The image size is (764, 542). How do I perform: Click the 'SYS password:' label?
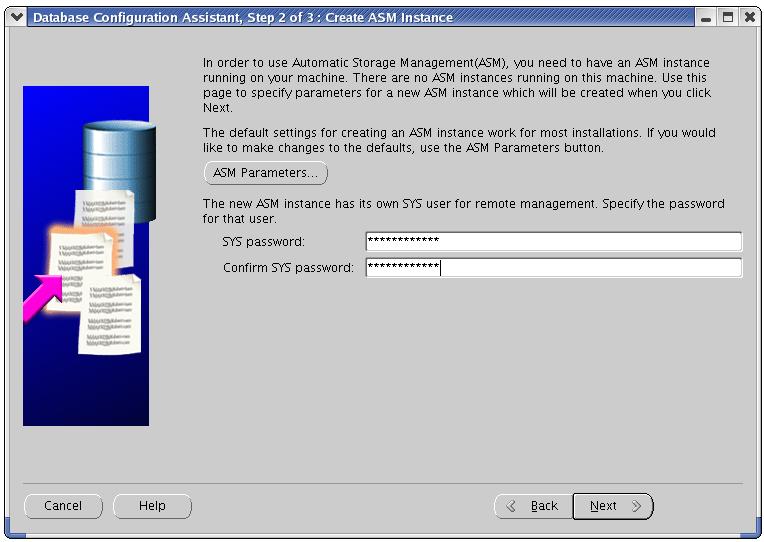tap(263, 242)
